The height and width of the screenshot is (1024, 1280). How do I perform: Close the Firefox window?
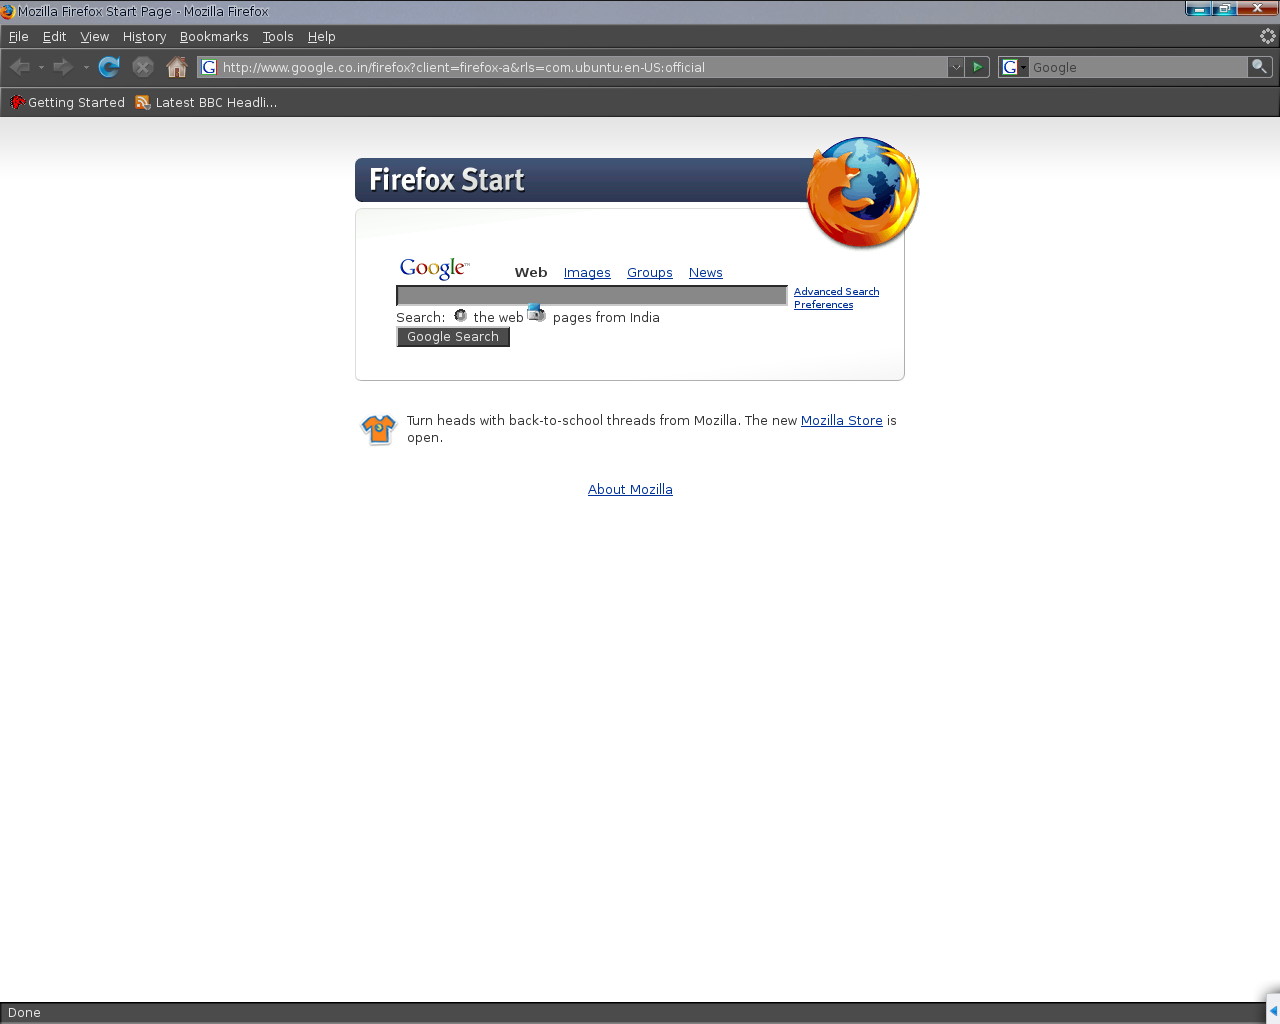(x=1258, y=9)
